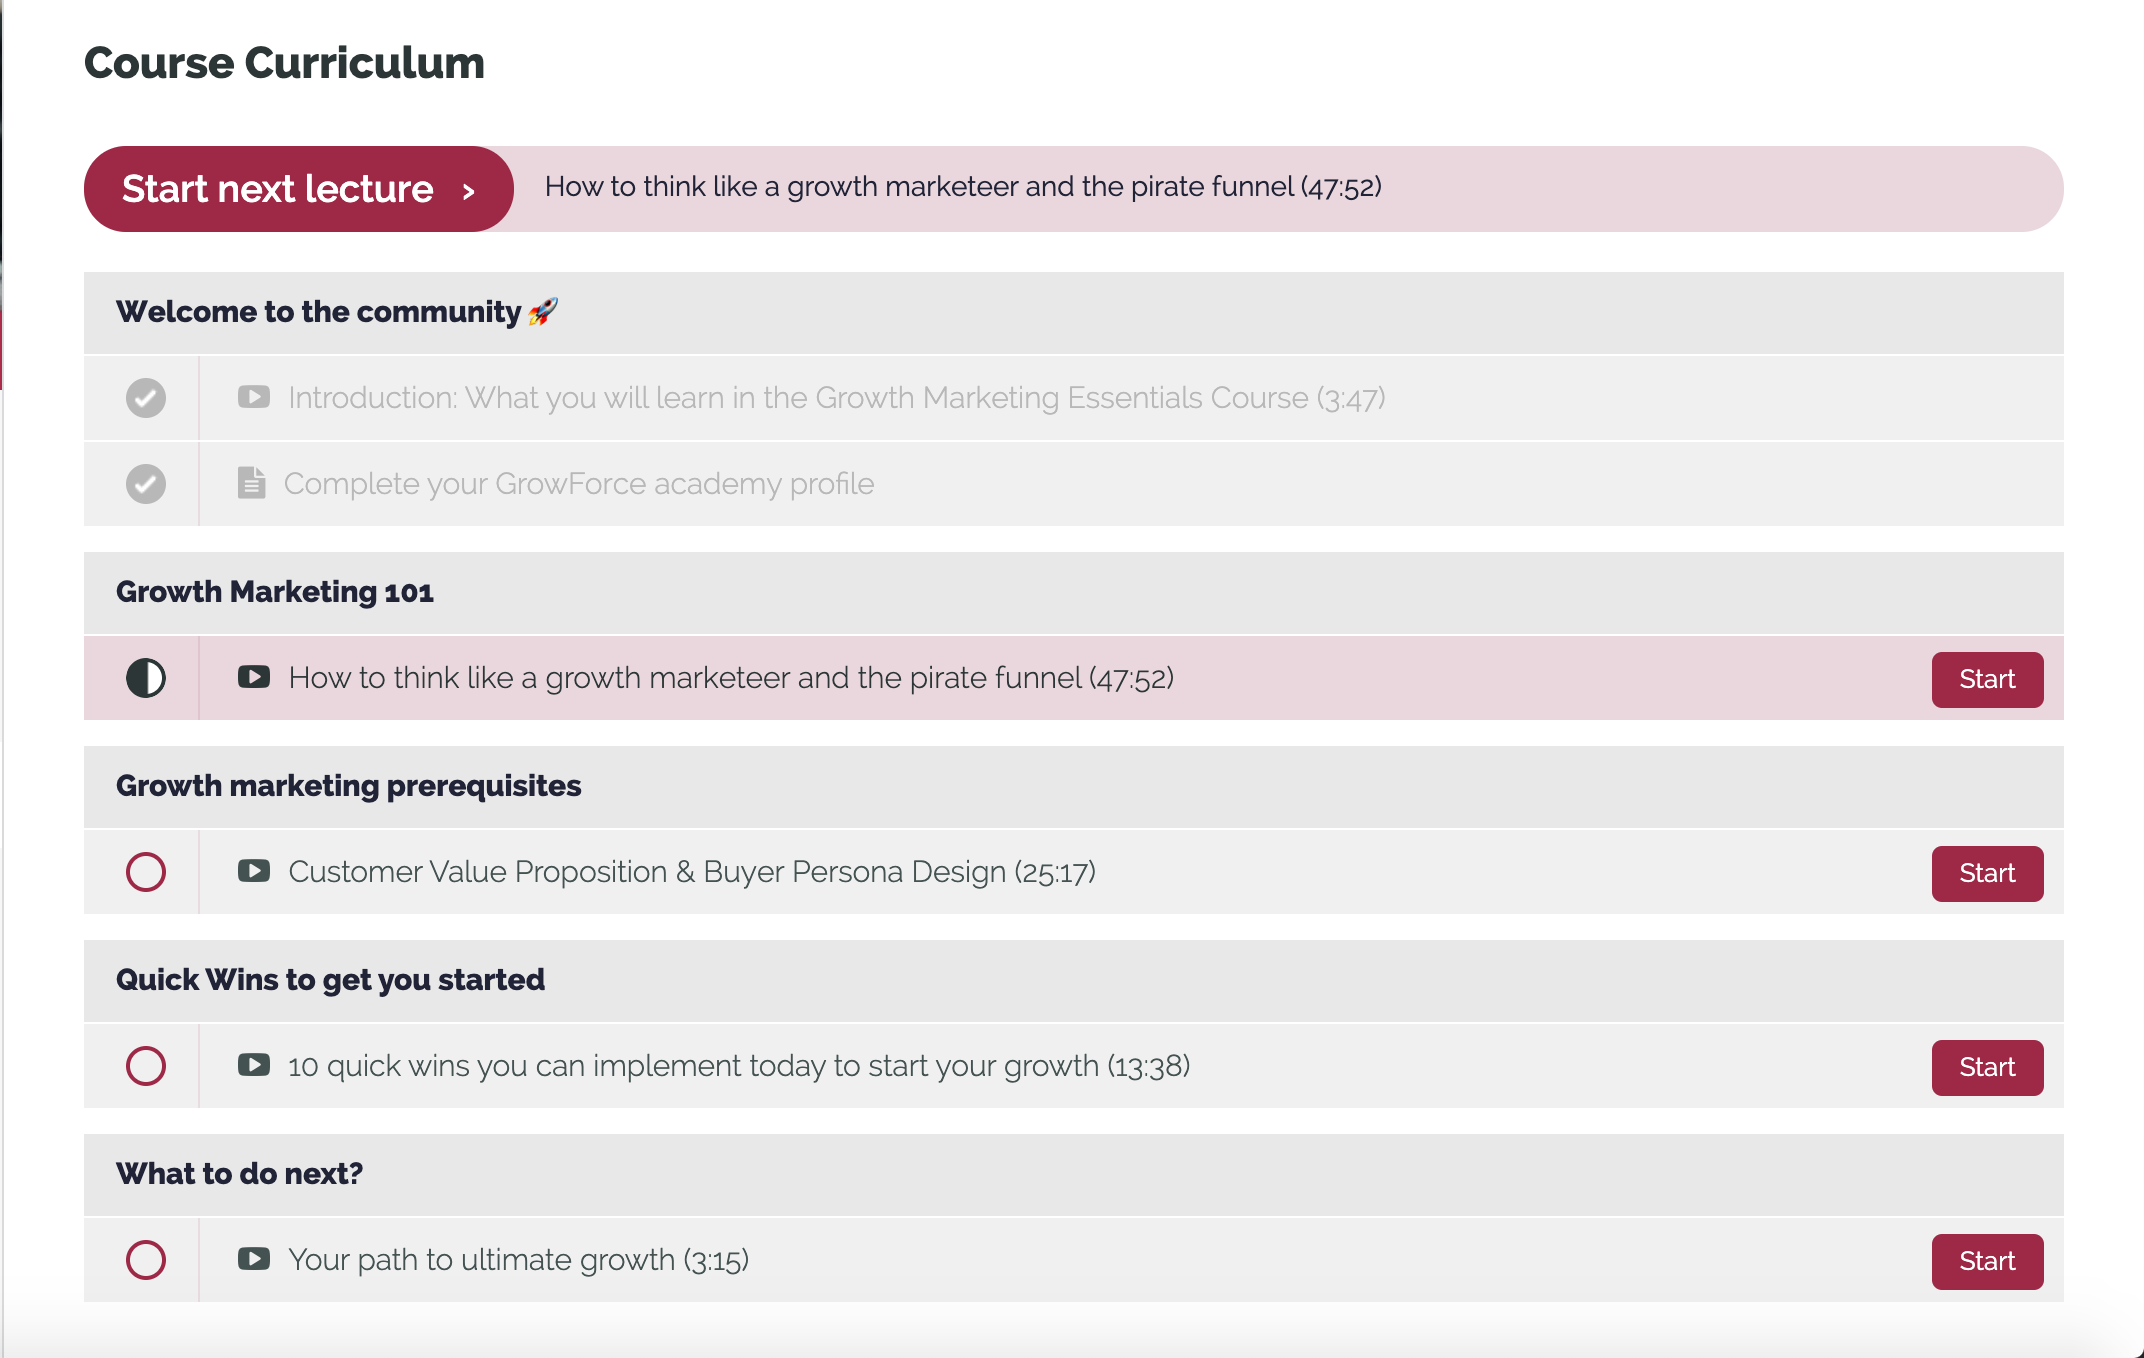Viewport: 2144px width, 1358px height.
Task: Click the video icon beside Your path to ultimate growth
Action: [x=254, y=1260]
